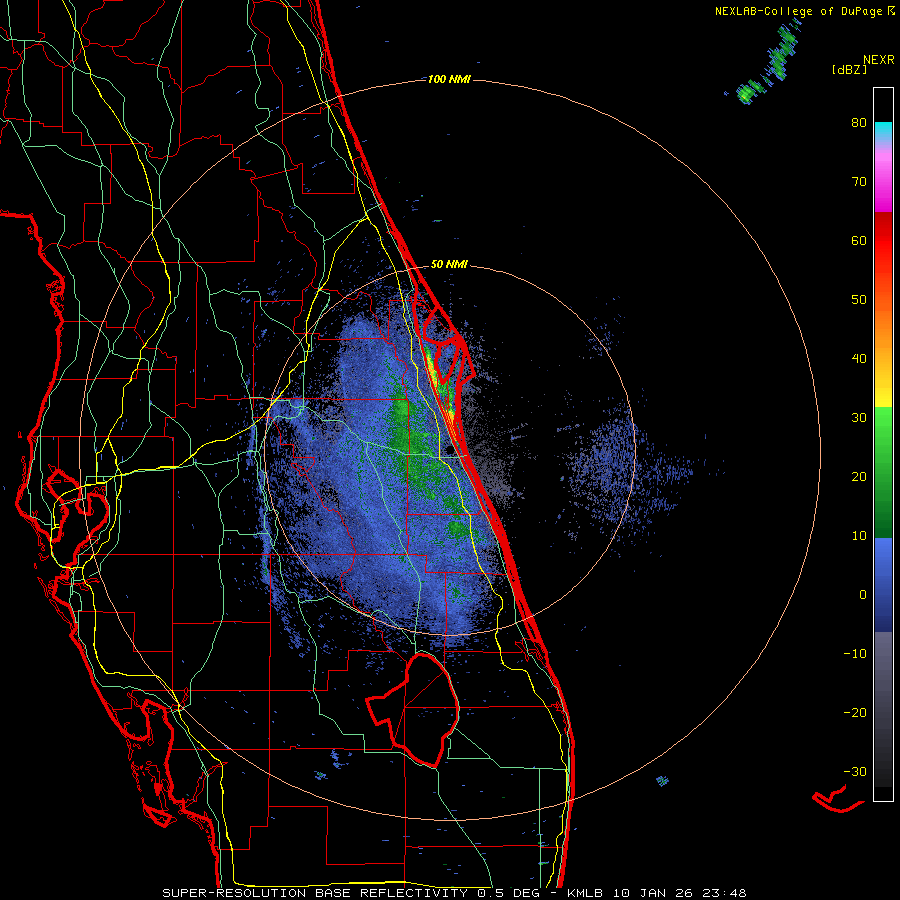The height and width of the screenshot is (900, 900).
Task: Click the NEXLAB-College of DuPage credit text
Action: coord(799,11)
